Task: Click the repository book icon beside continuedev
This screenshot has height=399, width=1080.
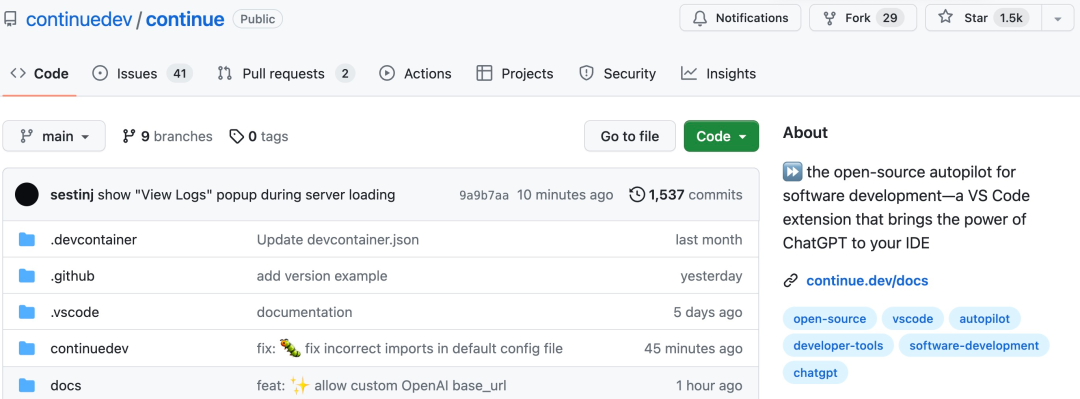Action: coord(11,19)
